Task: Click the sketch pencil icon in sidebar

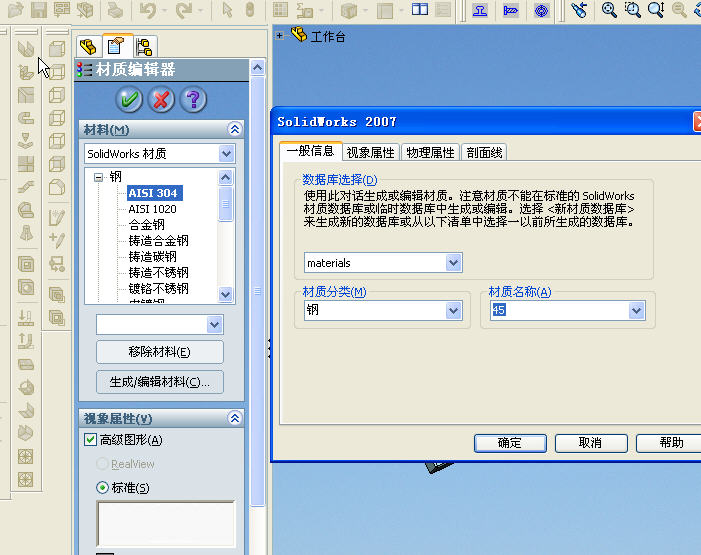Action: (57, 217)
